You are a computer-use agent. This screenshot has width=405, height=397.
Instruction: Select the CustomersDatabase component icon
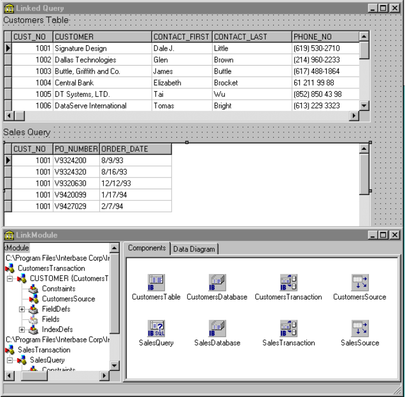tap(217, 282)
